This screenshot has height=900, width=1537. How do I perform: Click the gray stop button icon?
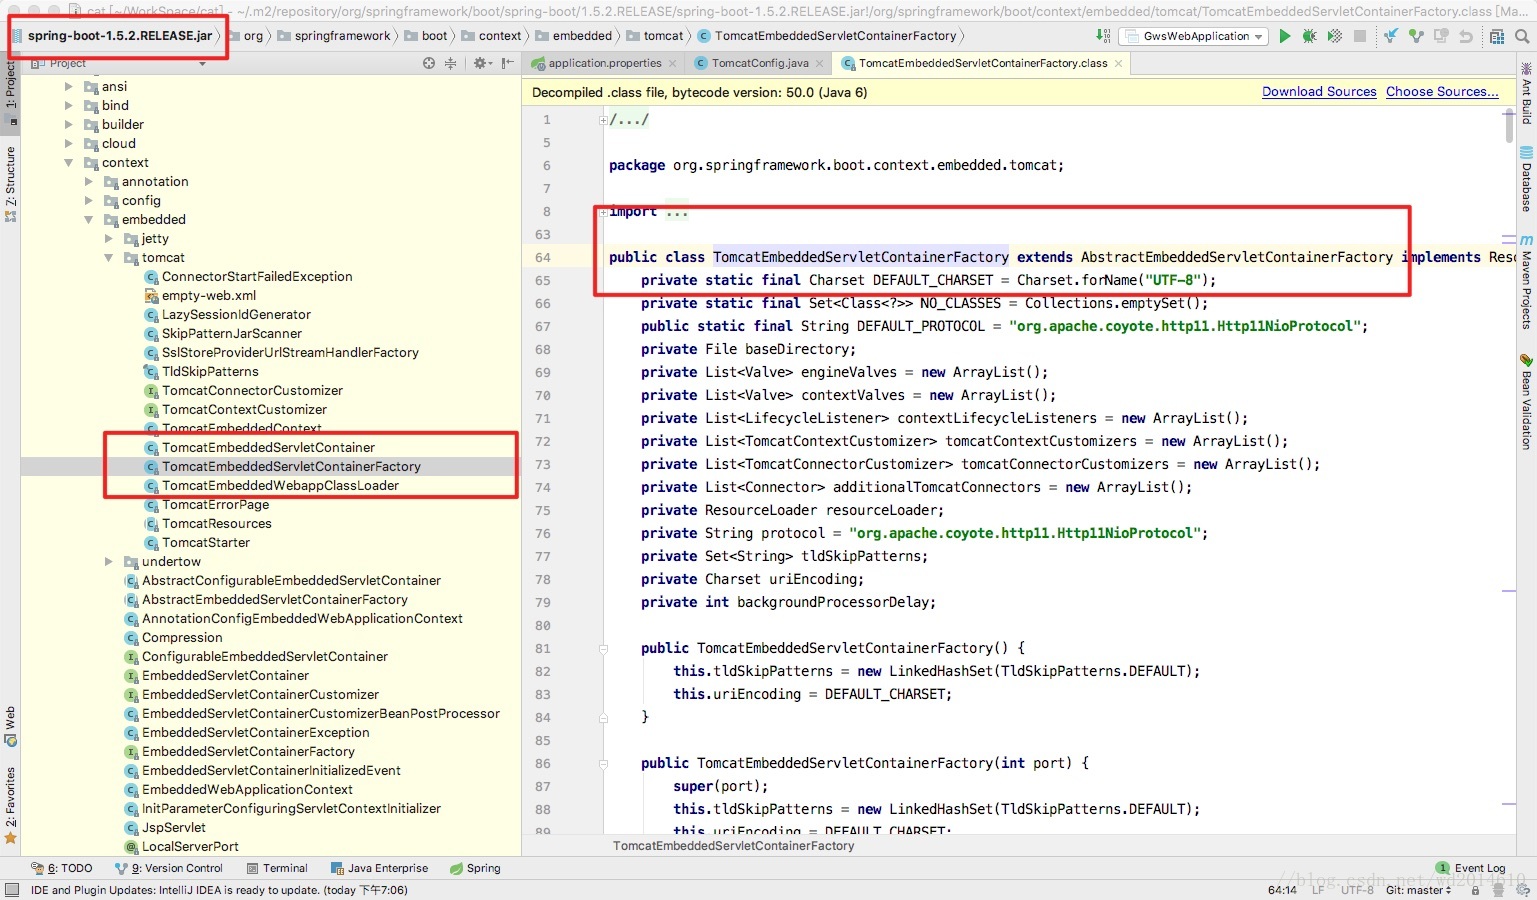pyautogui.click(x=1359, y=36)
